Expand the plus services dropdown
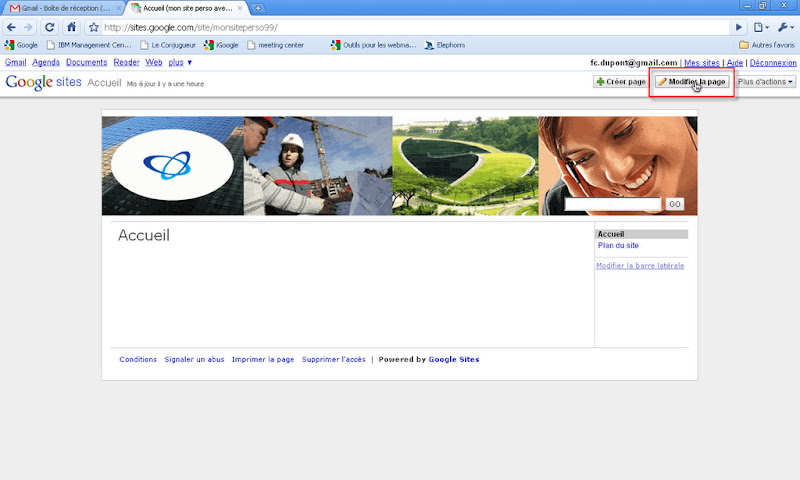The width and height of the screenshot is (800, 480). tap(180, 62)
